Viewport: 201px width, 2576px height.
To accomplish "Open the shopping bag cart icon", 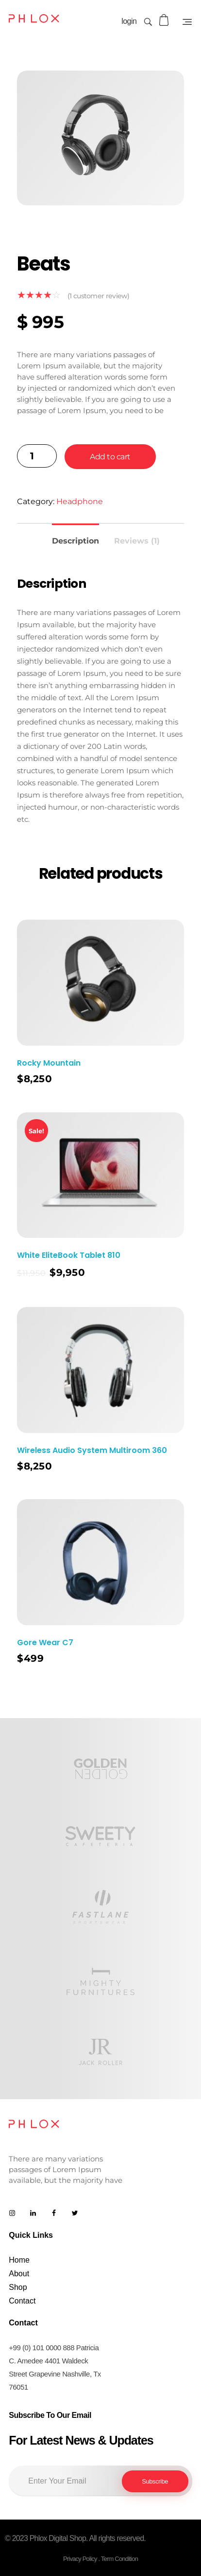I will [x=164, y=20].
